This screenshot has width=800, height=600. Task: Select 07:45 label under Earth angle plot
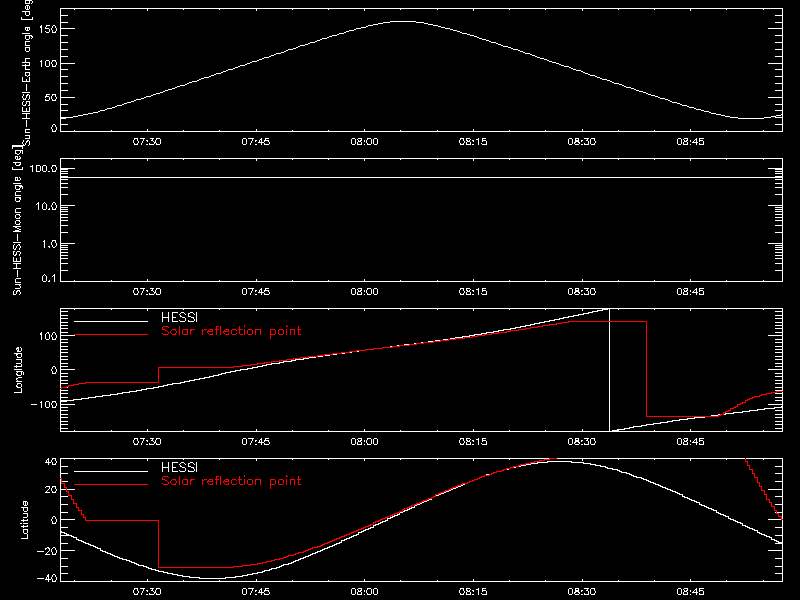(x=256, y=142)
